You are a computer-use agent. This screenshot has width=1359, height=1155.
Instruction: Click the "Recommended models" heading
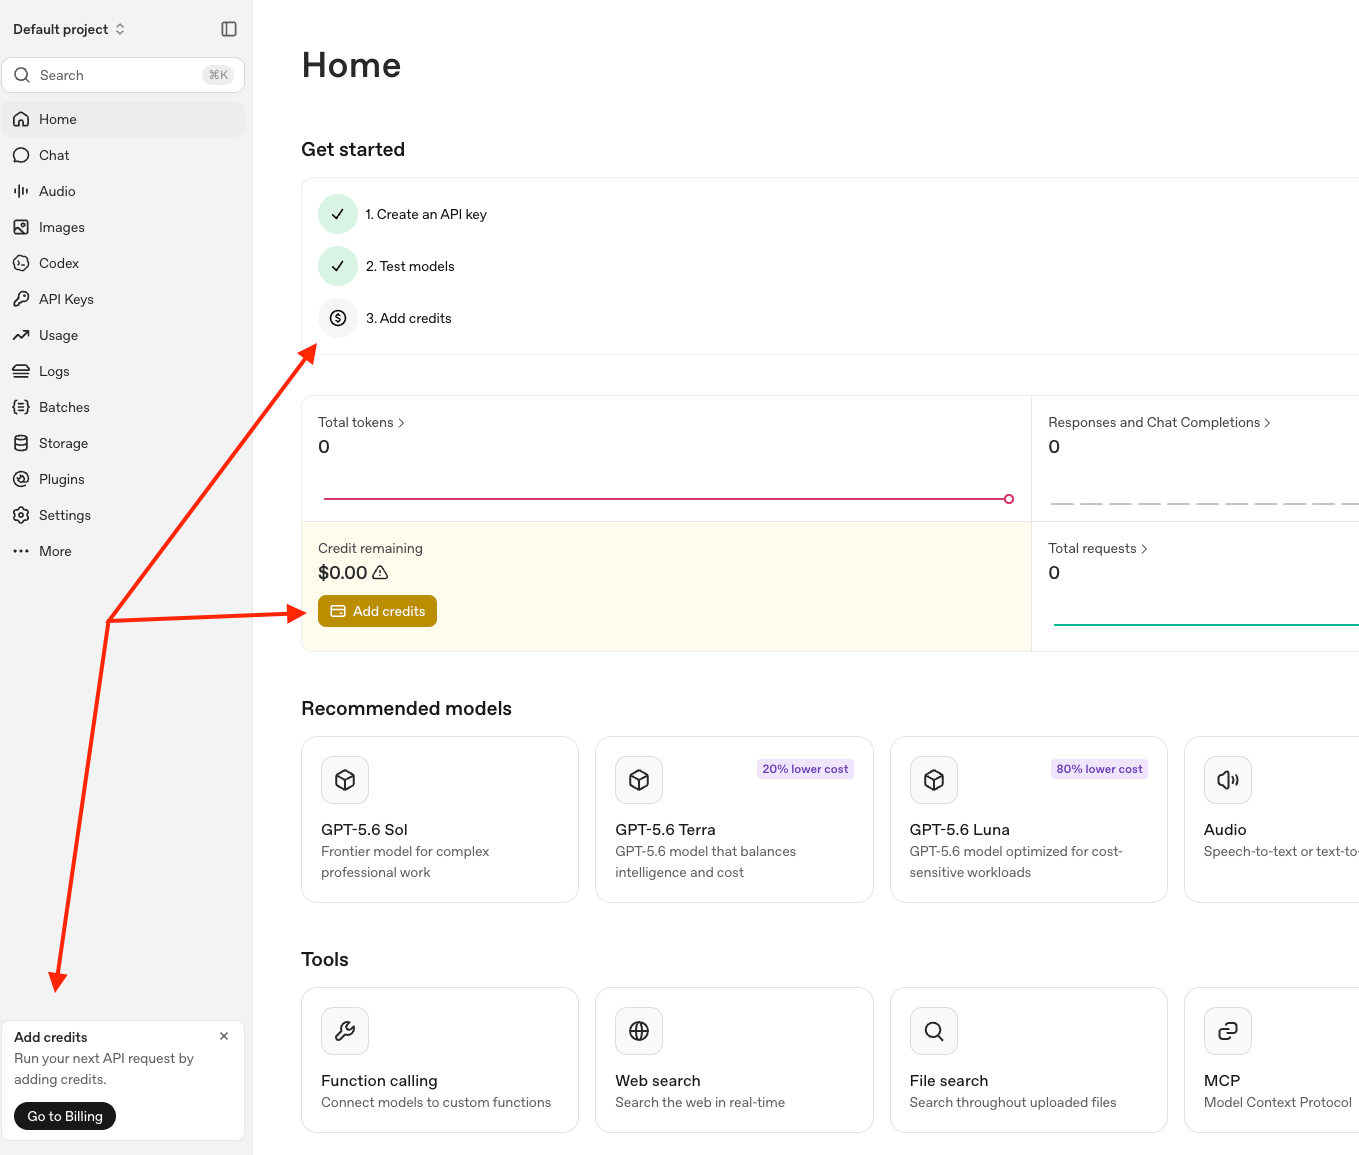[406, 708]
